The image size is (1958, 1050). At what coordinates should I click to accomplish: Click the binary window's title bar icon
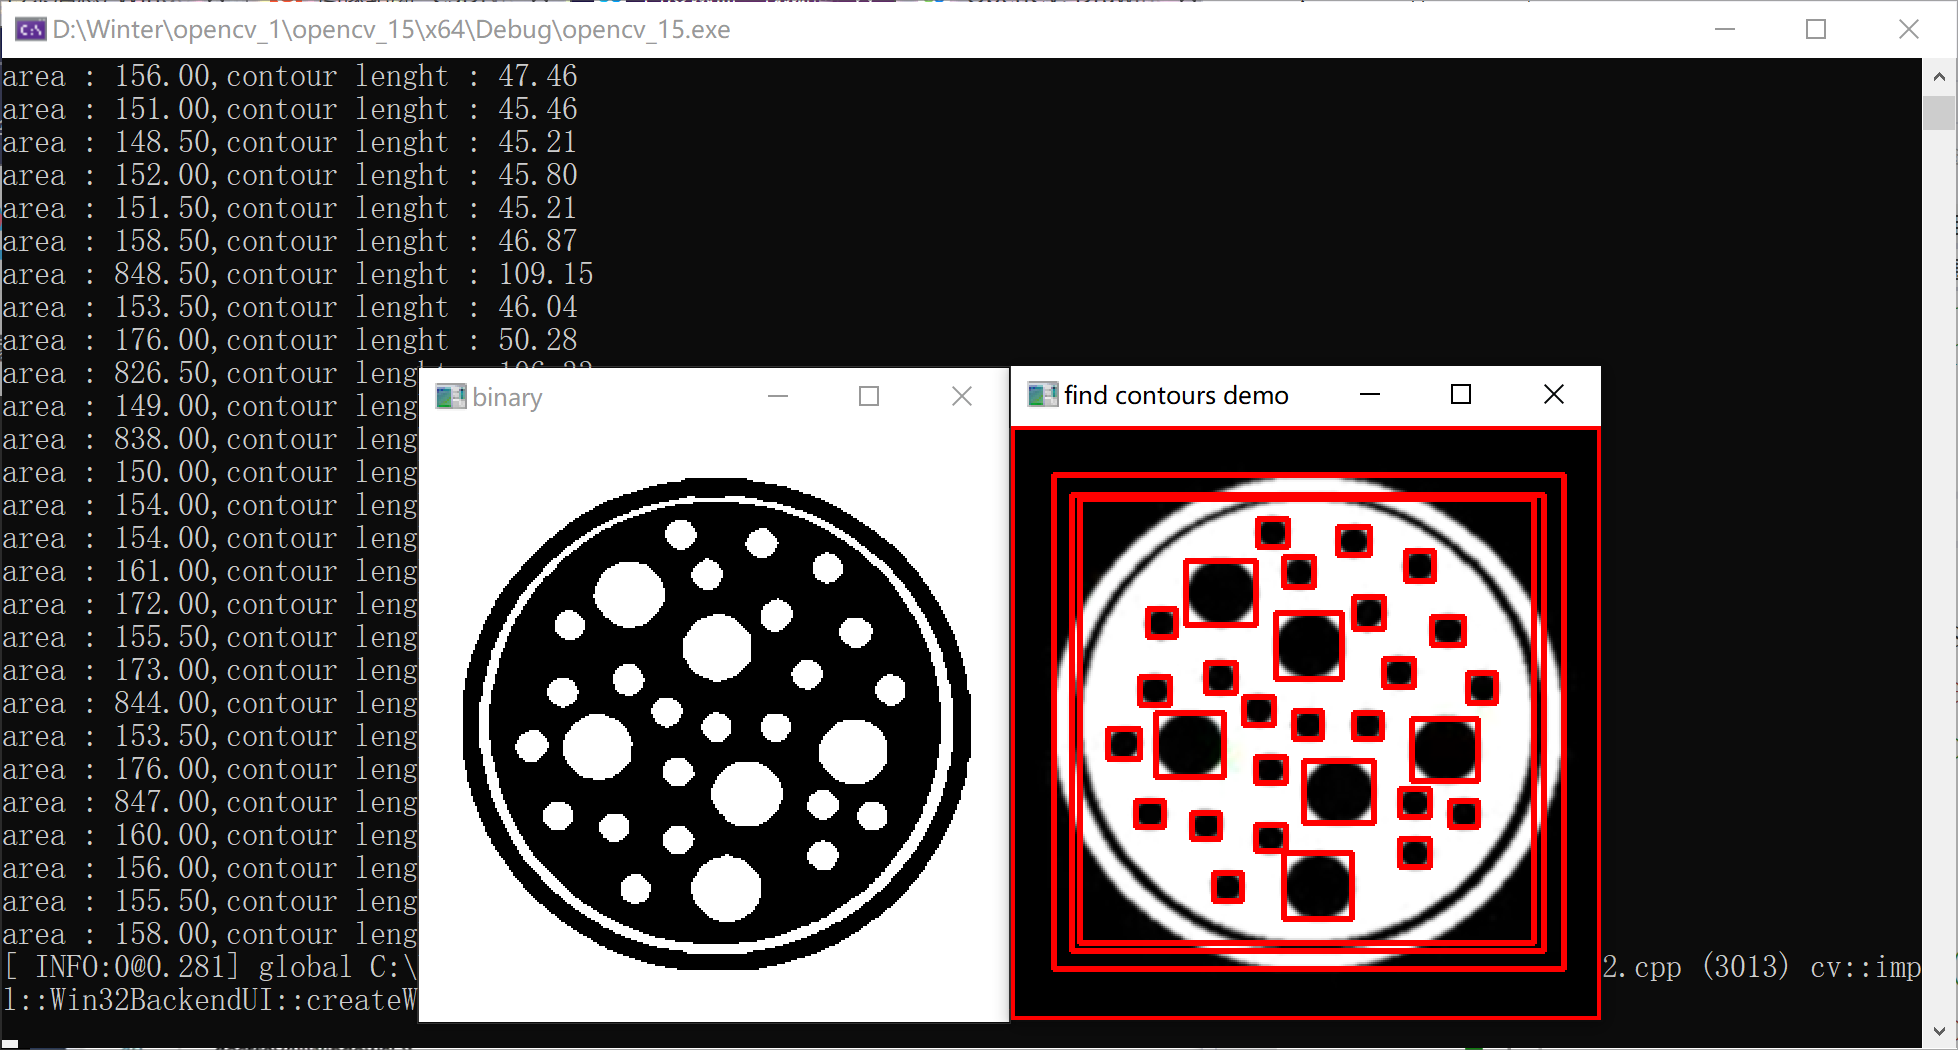pos(451,397)
